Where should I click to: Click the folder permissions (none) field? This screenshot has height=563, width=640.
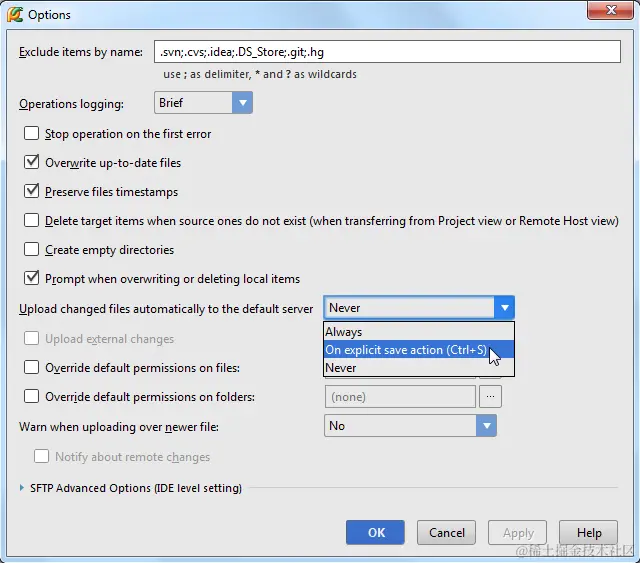coord(400,396)
